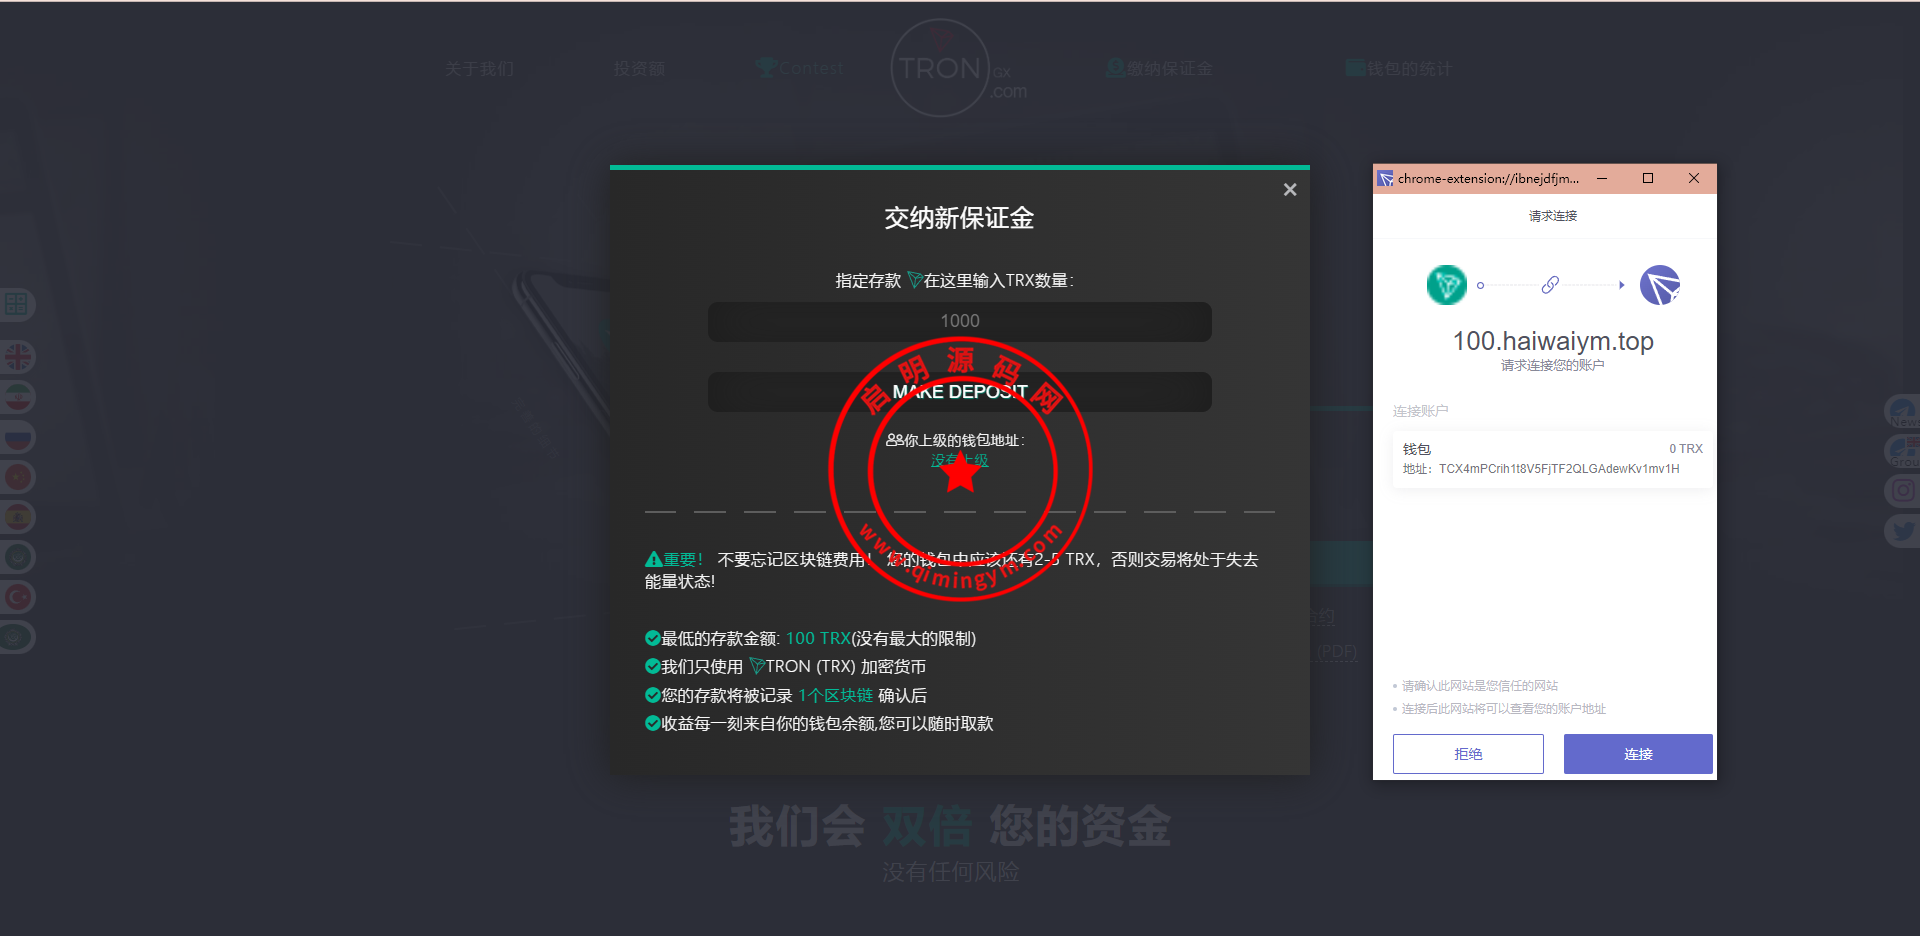Image resolution: width=1920 pixels, height=936 pixels.
Task: Click the 拒绝 button to reject connection
Action: pyautogui.click(x=1467, y=754)
